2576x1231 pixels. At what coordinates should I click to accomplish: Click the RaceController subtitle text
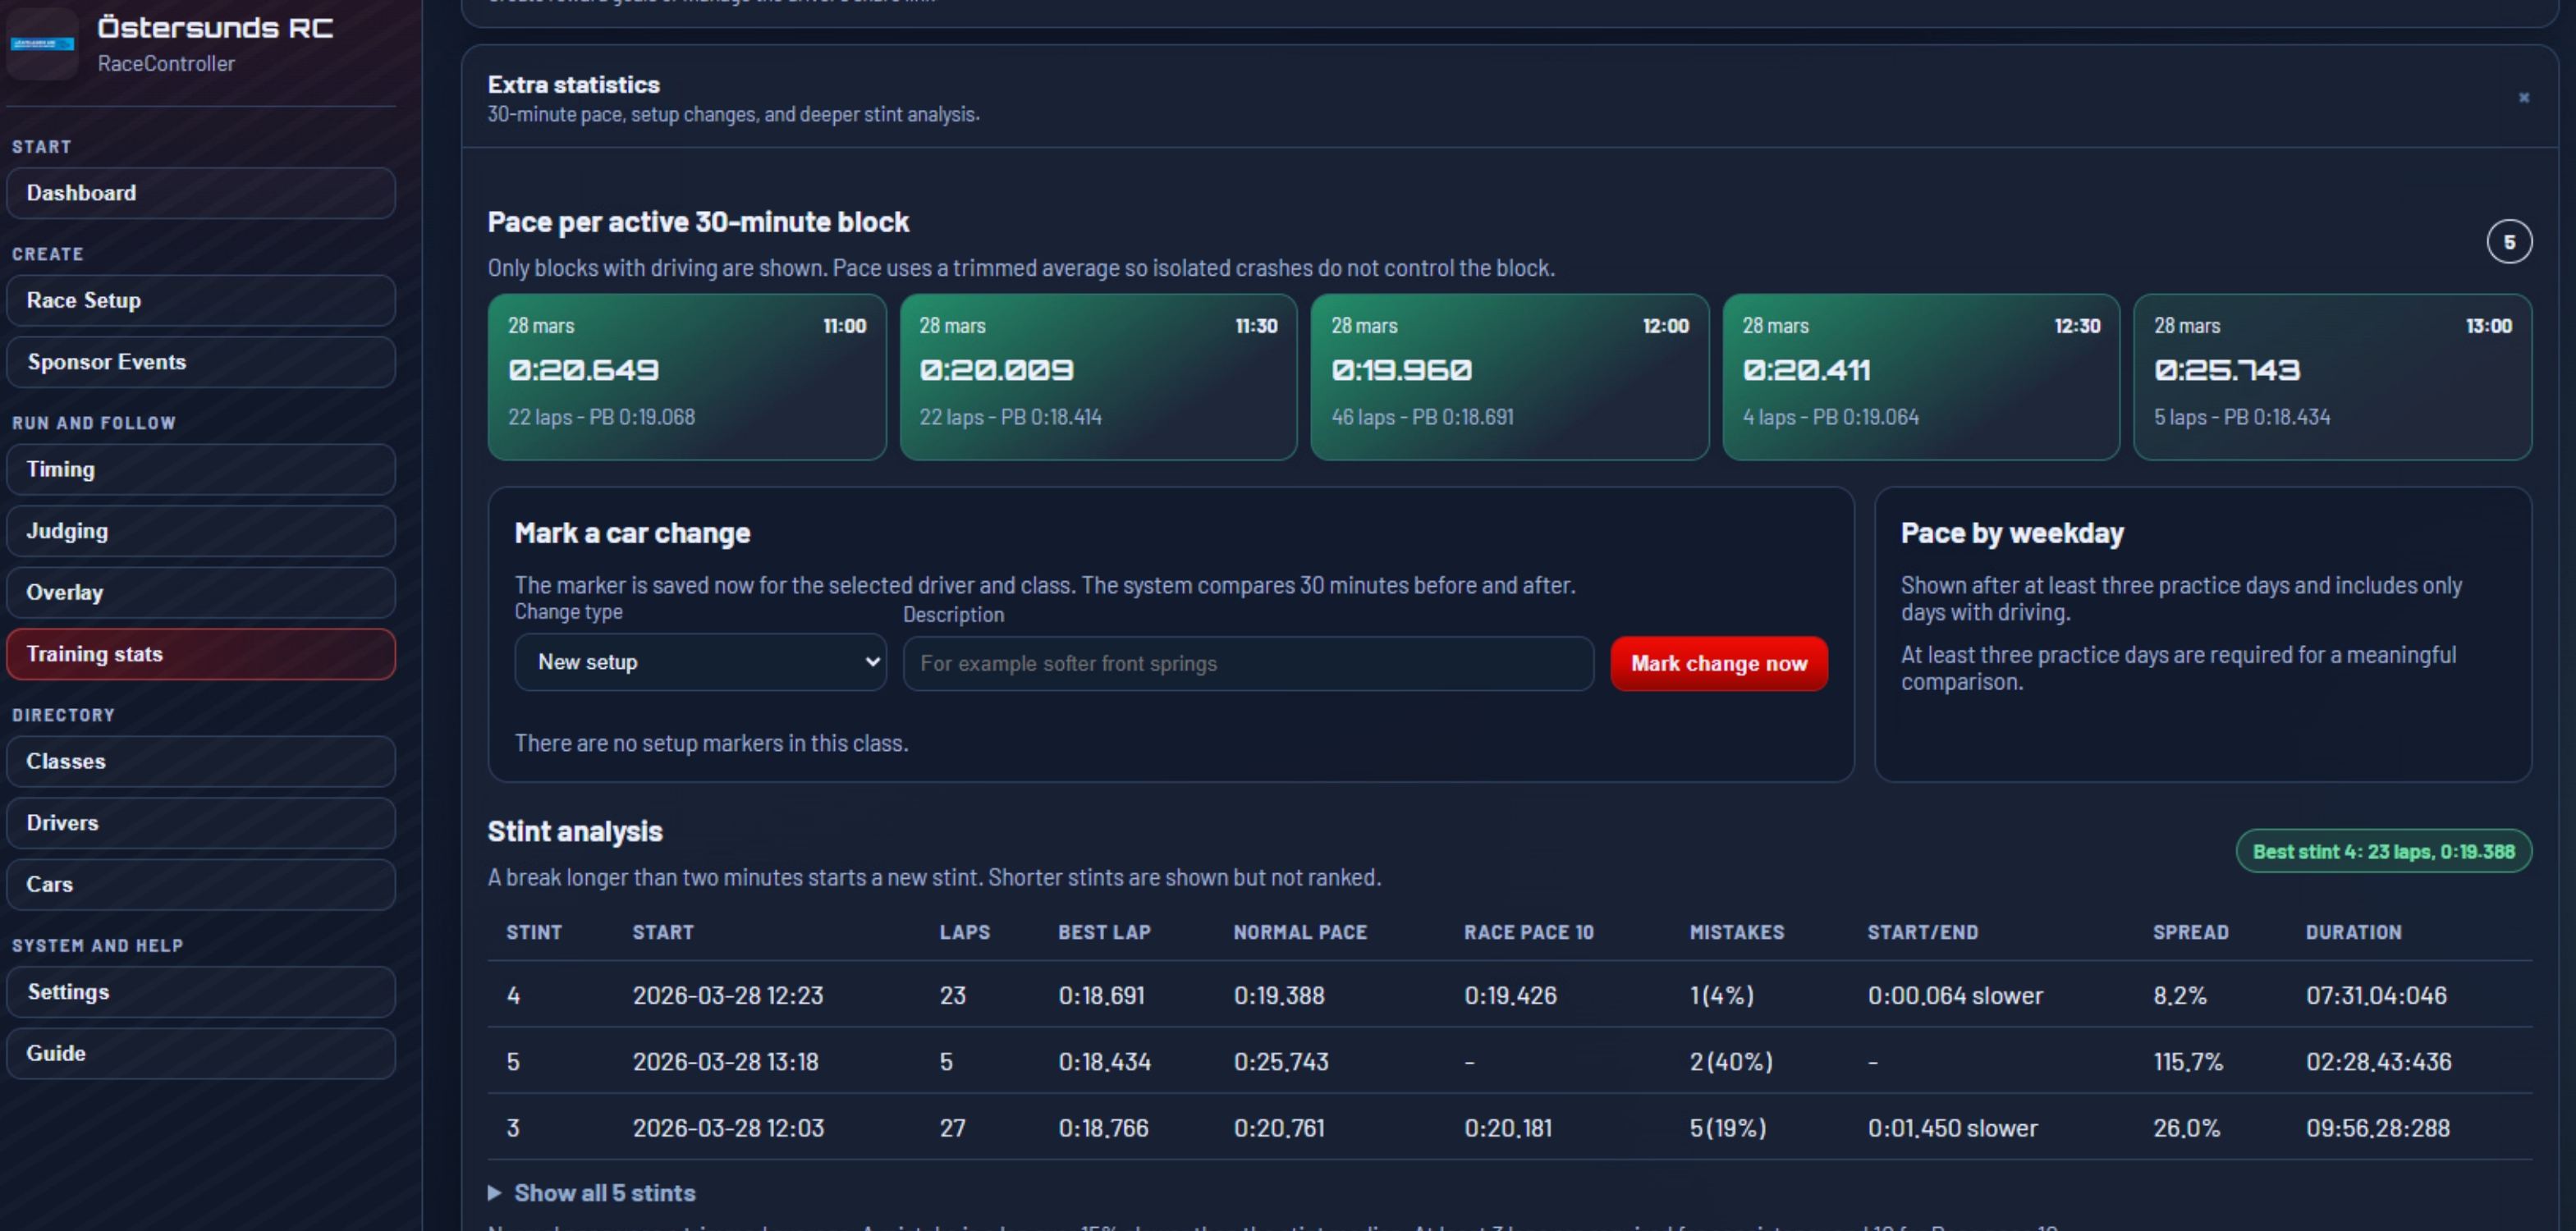(166, 63)
